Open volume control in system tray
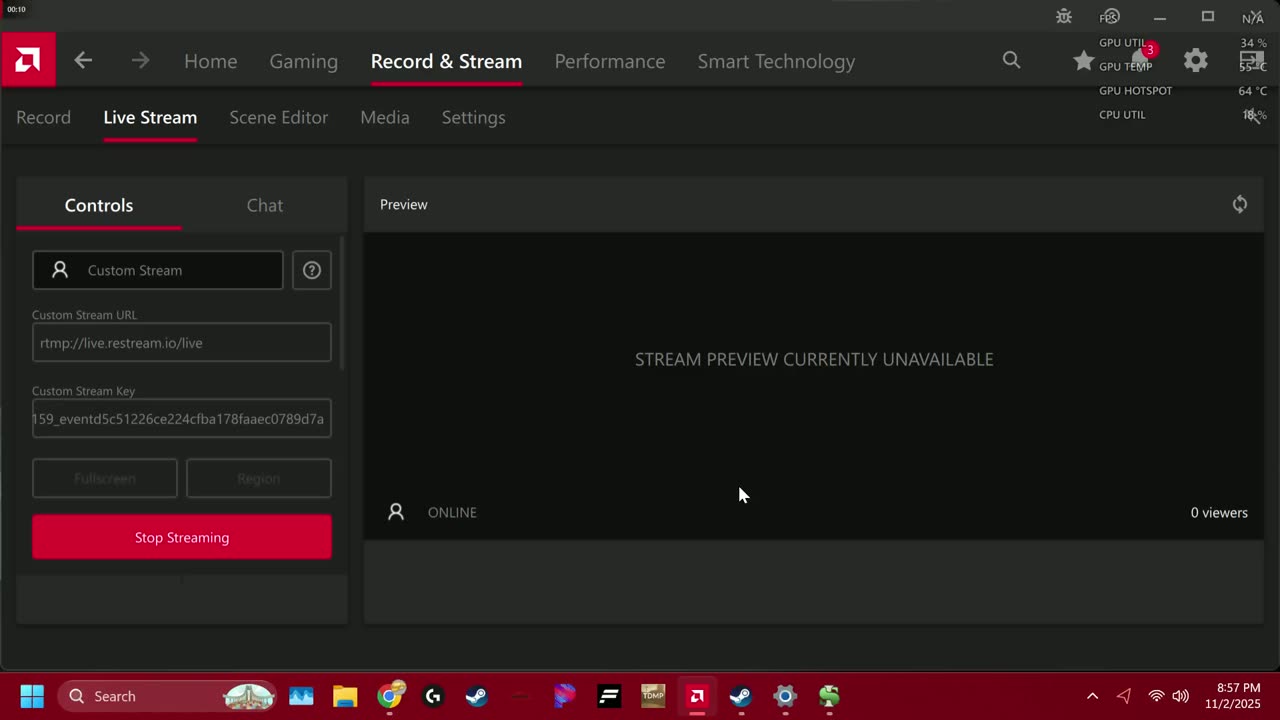Viewport: 1280px width, 720px height. coord(1180,696)
